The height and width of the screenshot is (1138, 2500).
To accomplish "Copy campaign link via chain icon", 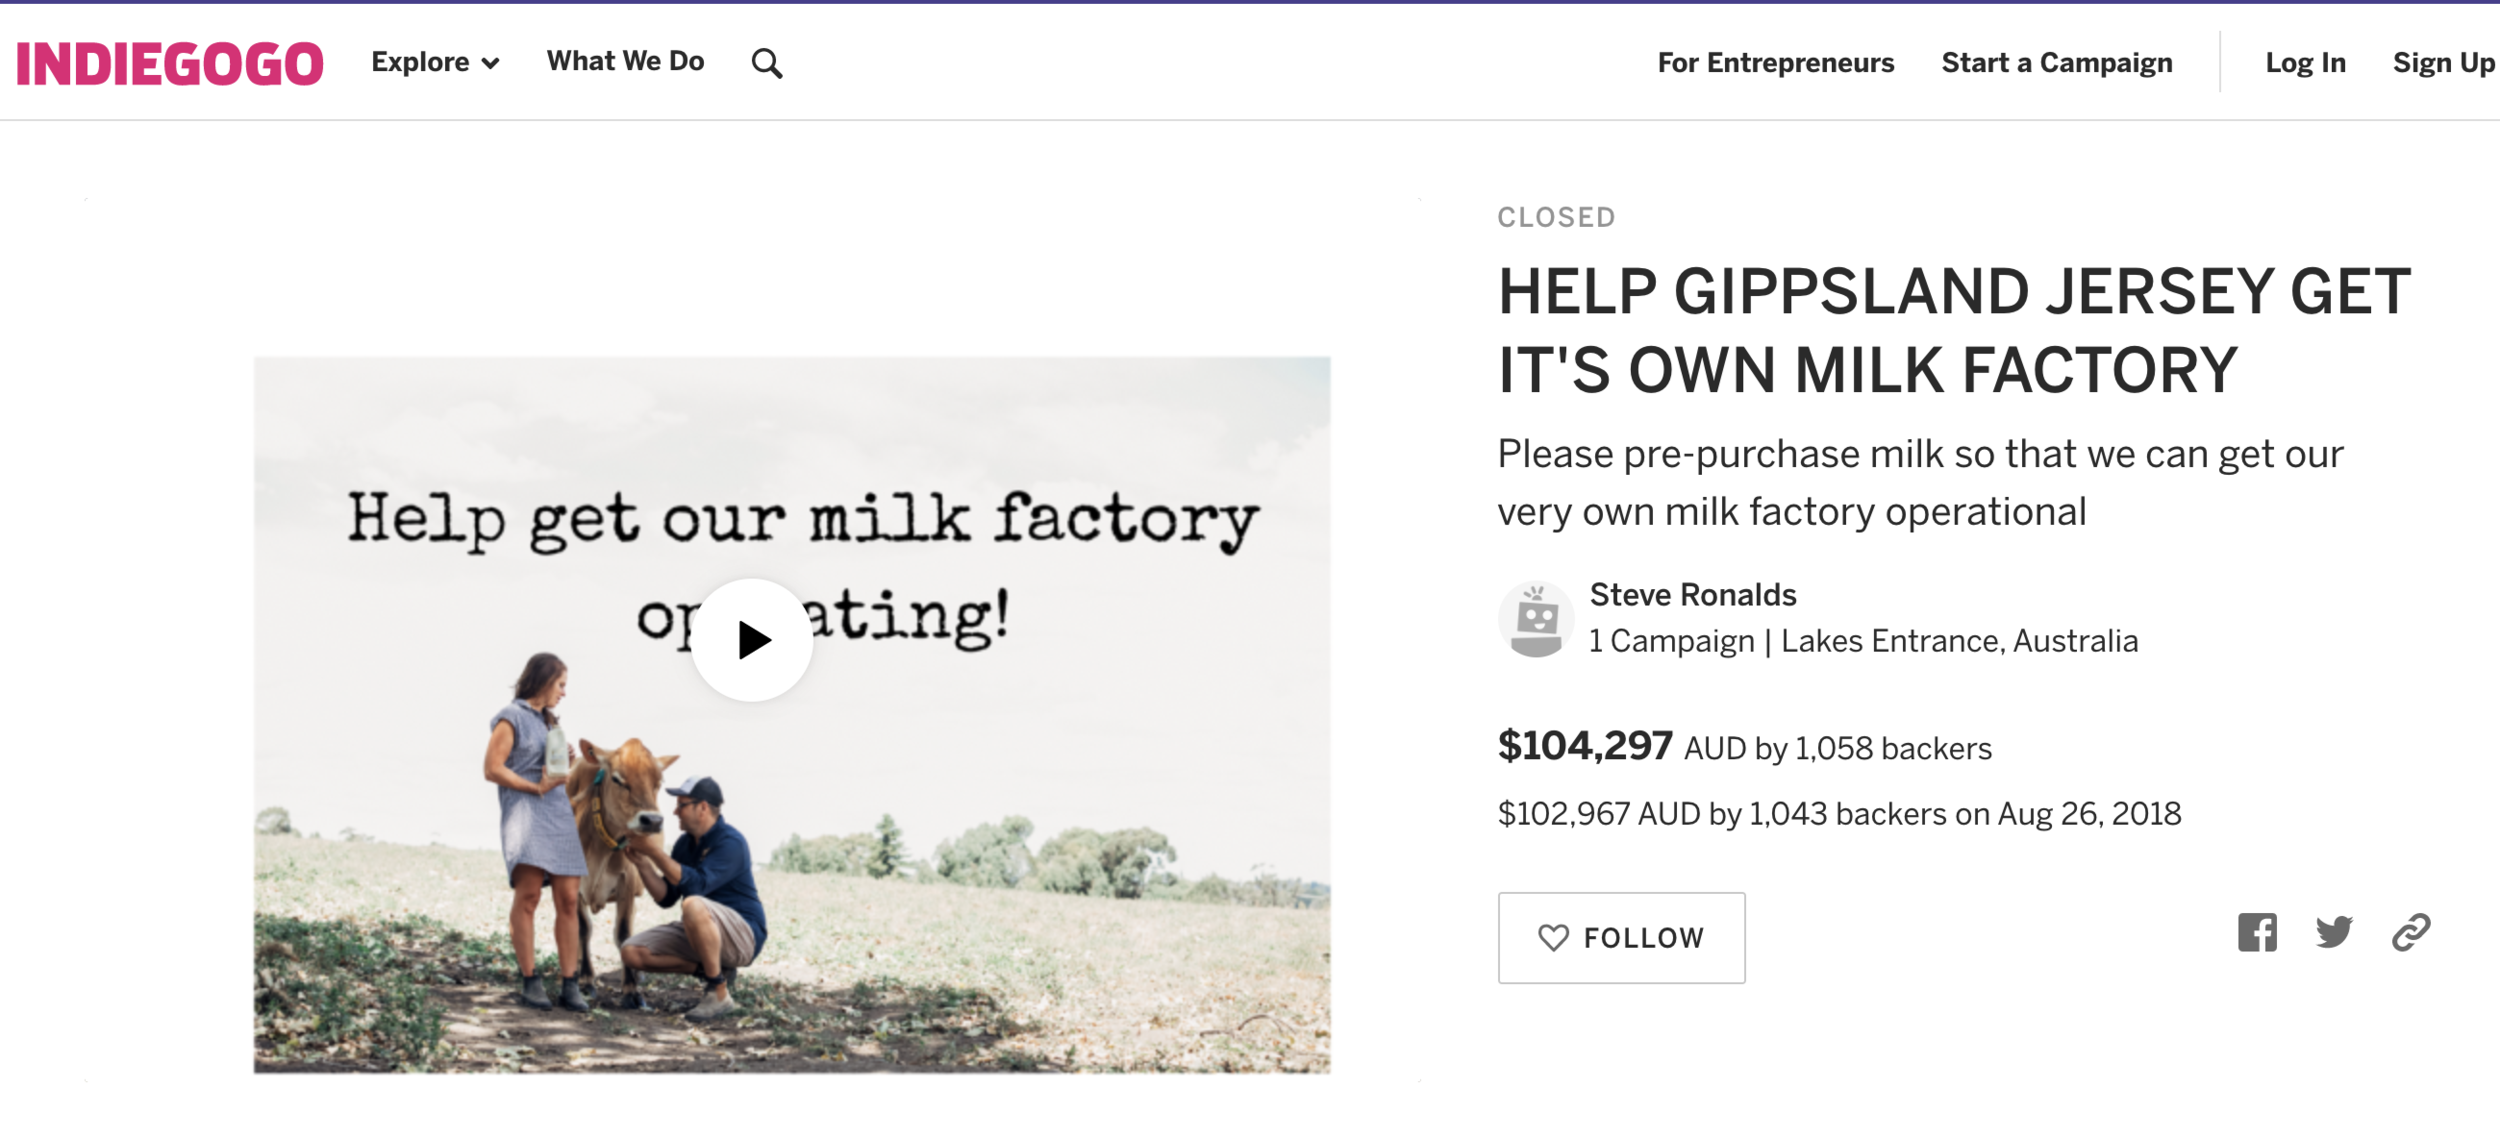I will pos(2411,933).
